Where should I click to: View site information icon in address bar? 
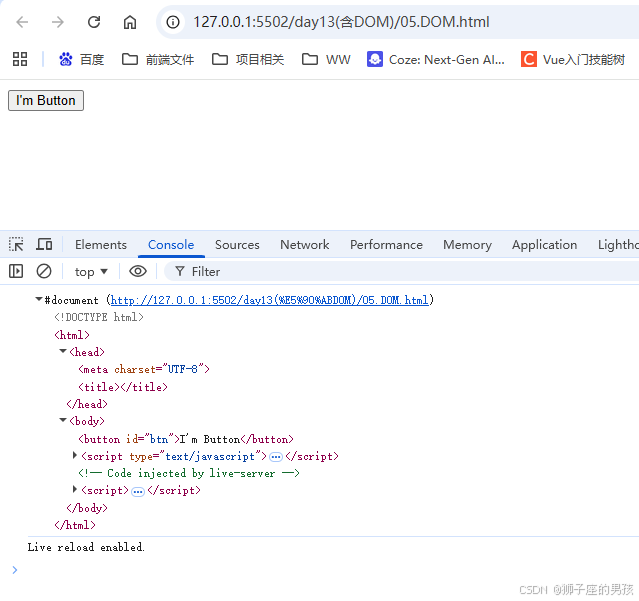(x=173, y=22)
